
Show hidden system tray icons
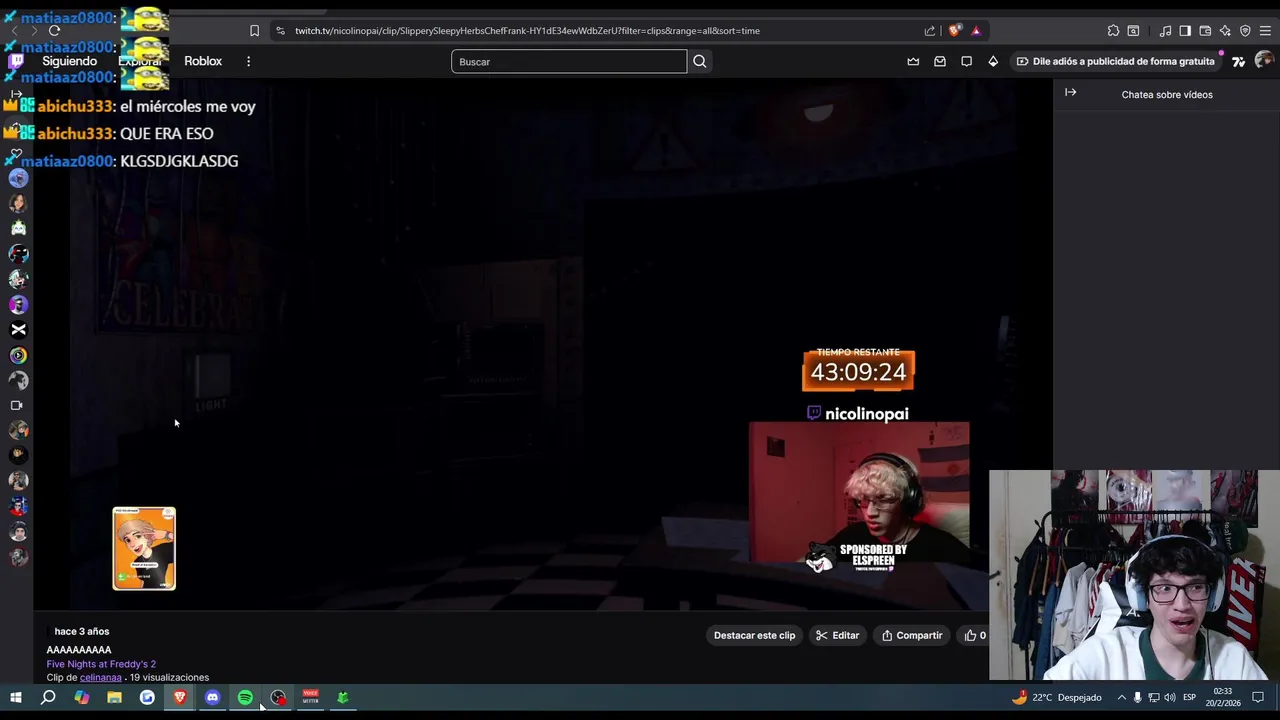click(x=1121, y=697)
